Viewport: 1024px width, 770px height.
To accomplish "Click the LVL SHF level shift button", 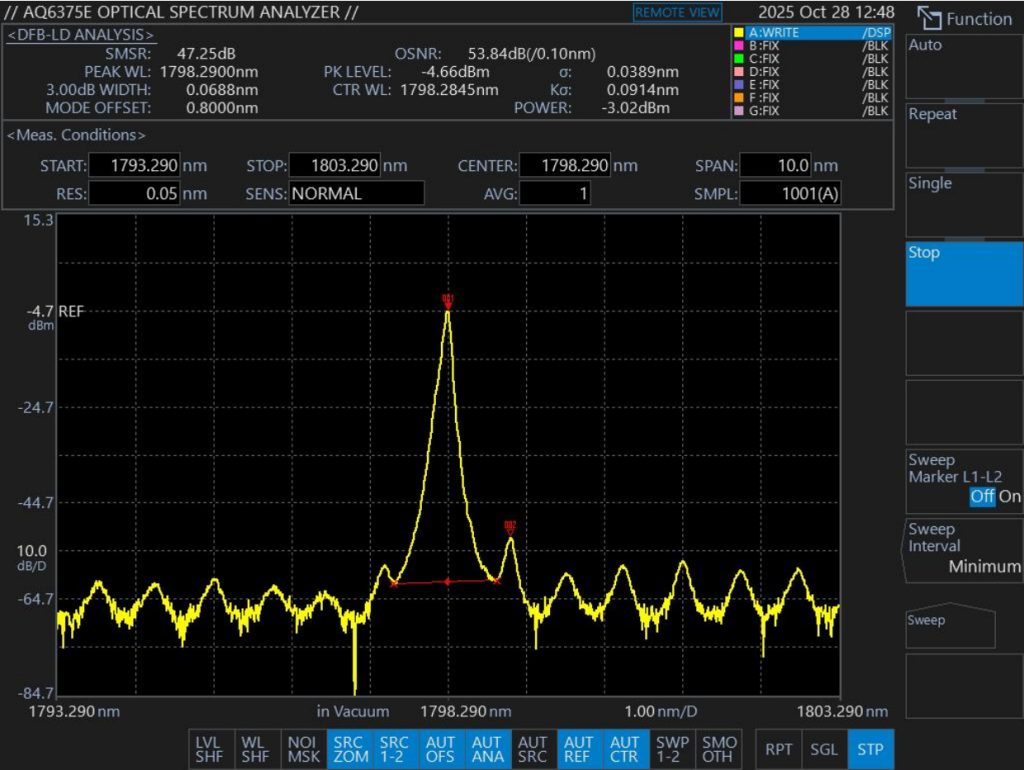I will coord(209,749).
